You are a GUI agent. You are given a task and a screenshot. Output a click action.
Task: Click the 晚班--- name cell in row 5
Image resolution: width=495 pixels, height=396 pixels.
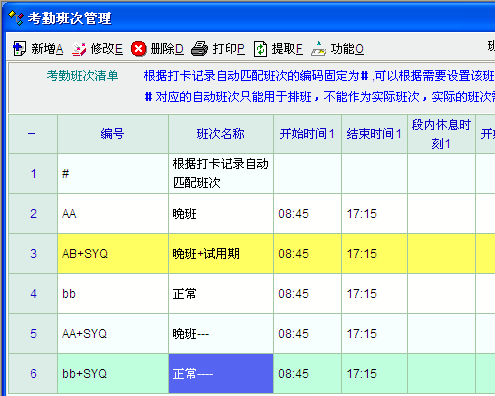click(x=221, y=334)
